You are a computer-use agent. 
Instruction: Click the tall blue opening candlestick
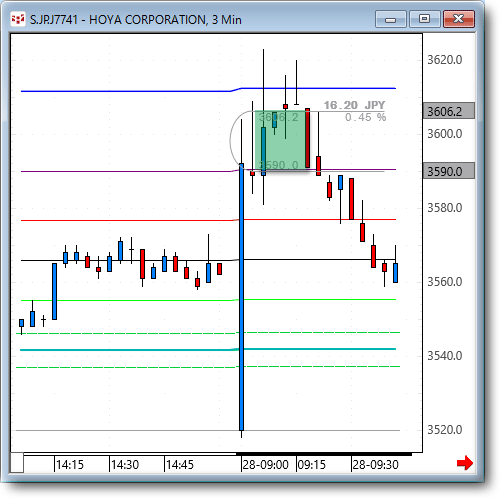(x=242, y=297)
